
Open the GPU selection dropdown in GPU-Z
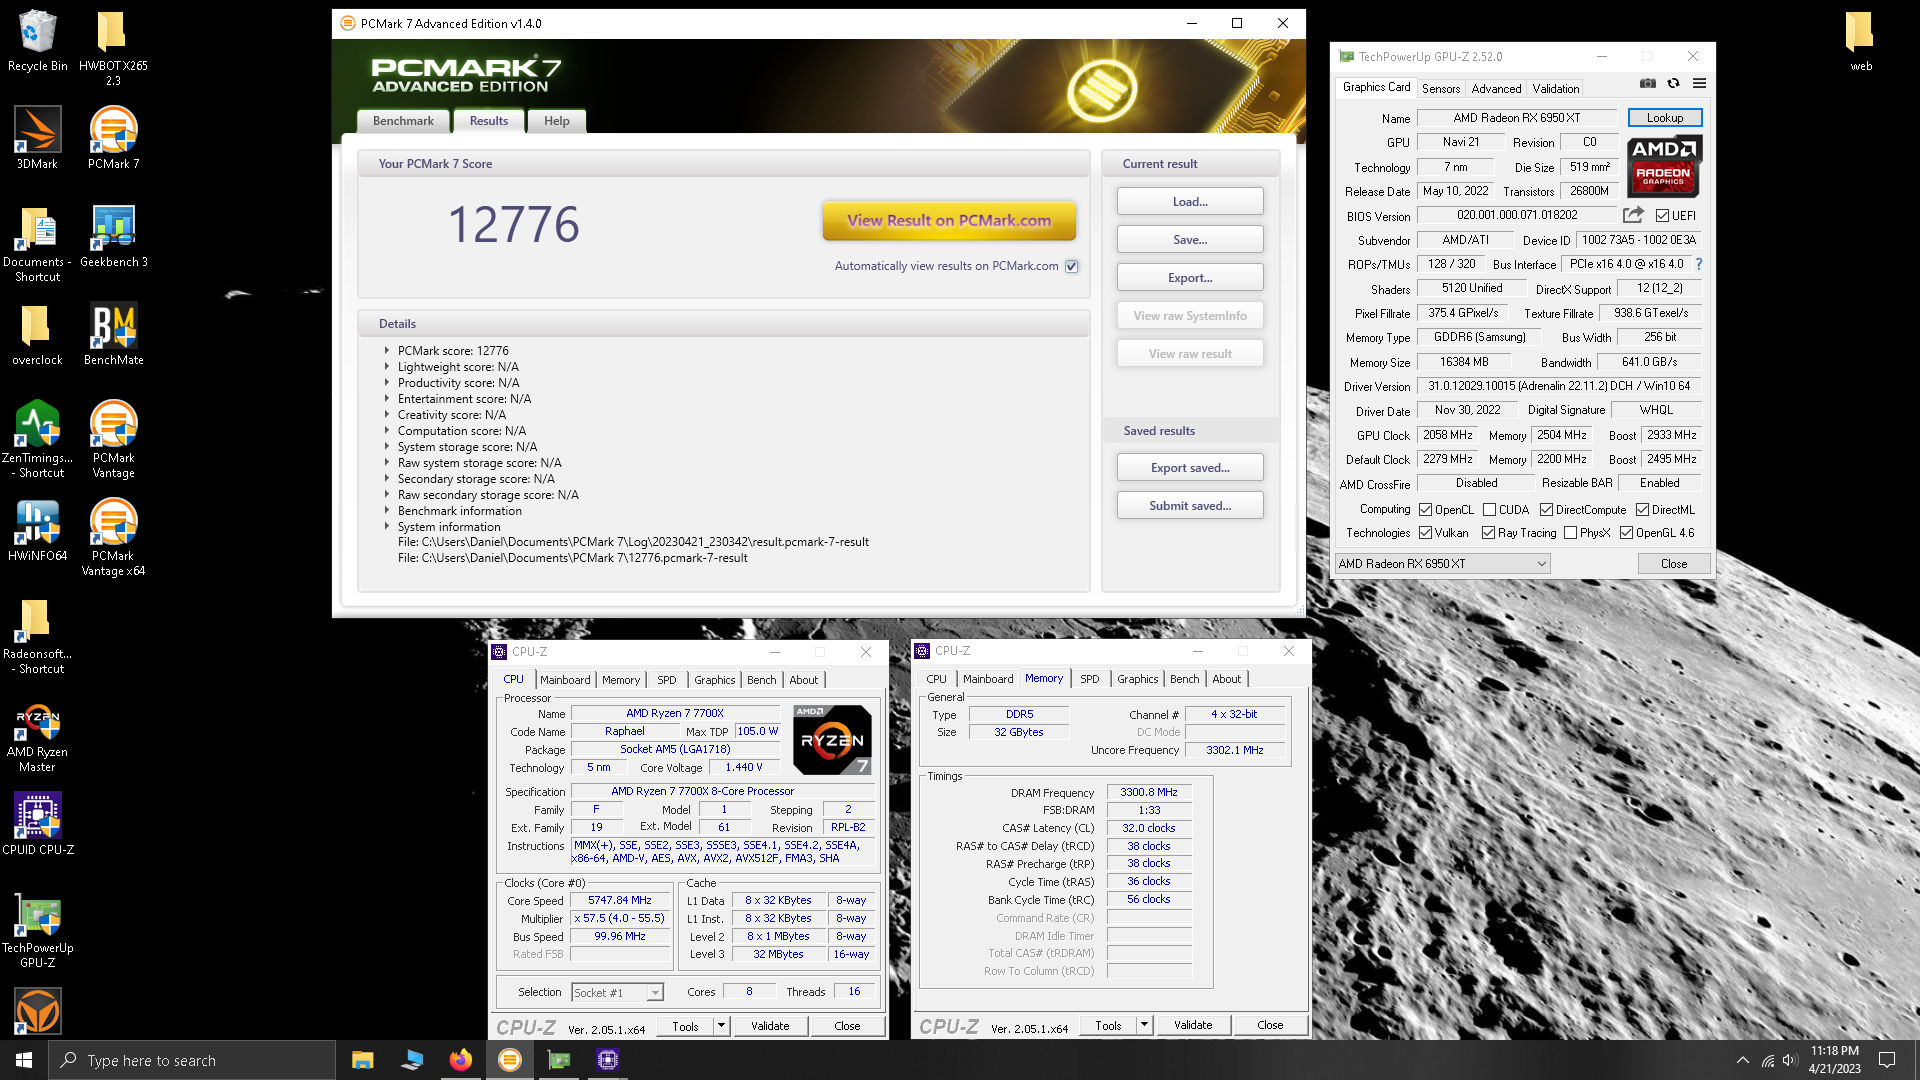pos(1442,564)
